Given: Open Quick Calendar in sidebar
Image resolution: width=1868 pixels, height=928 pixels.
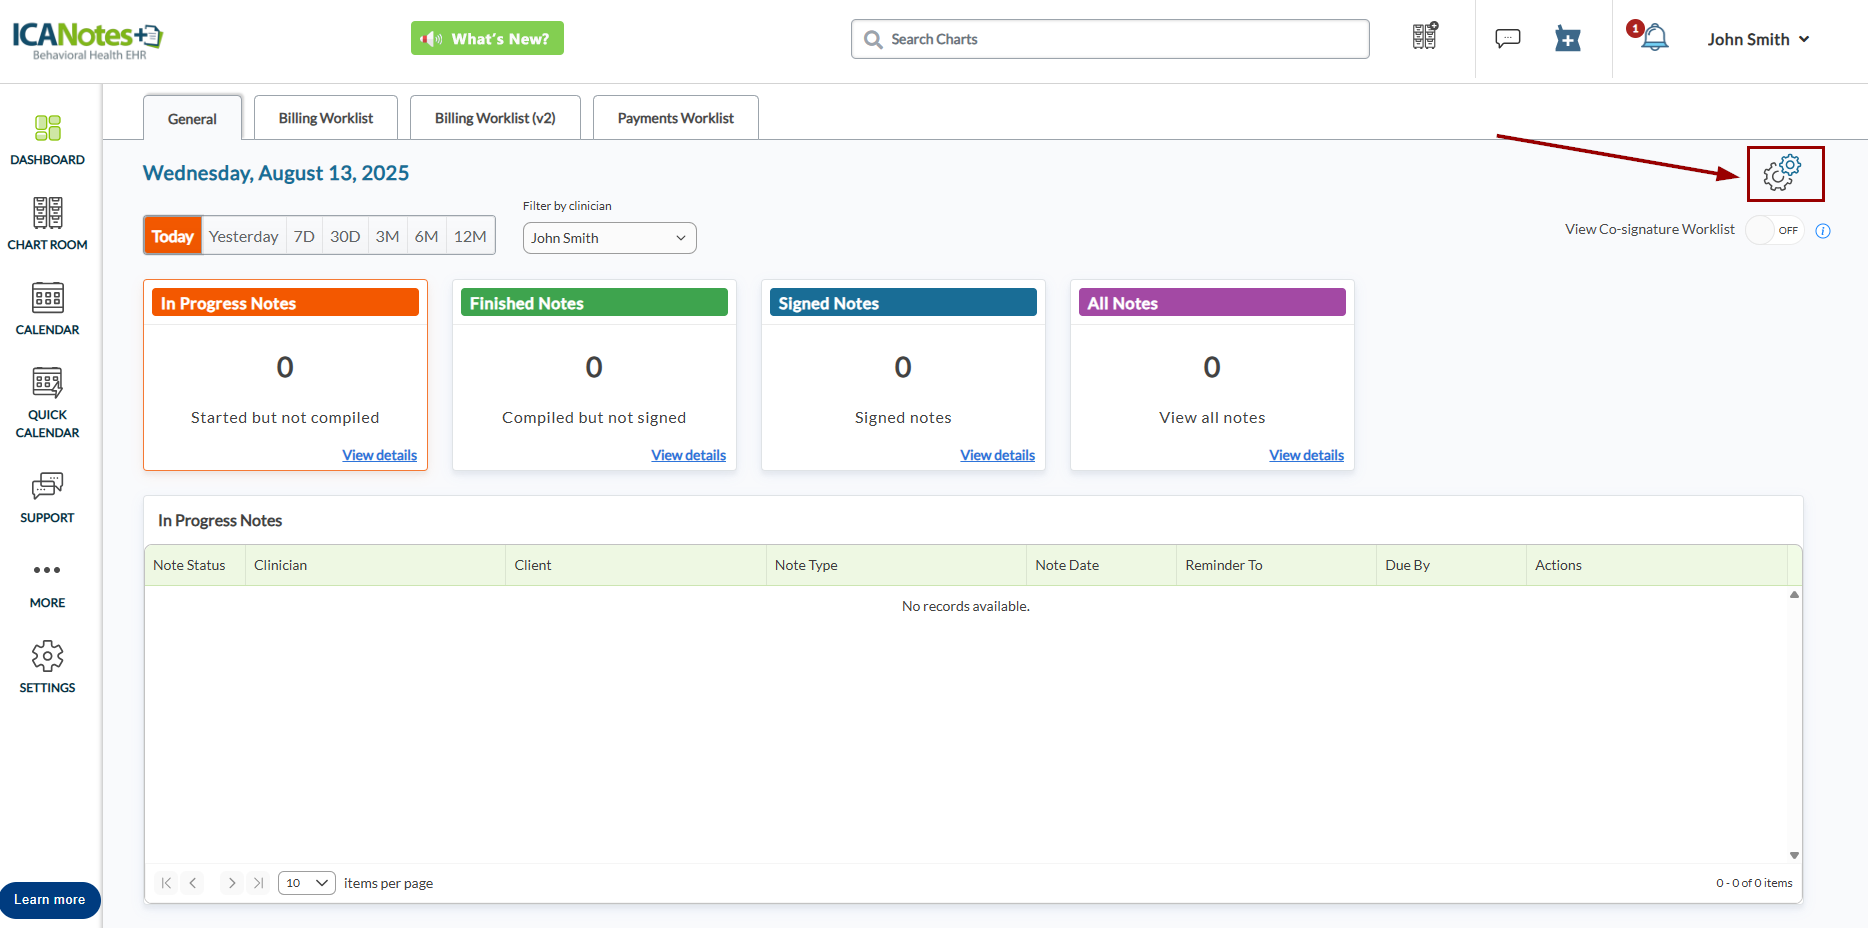Looking at the screenshot, I should coord(47,403).
